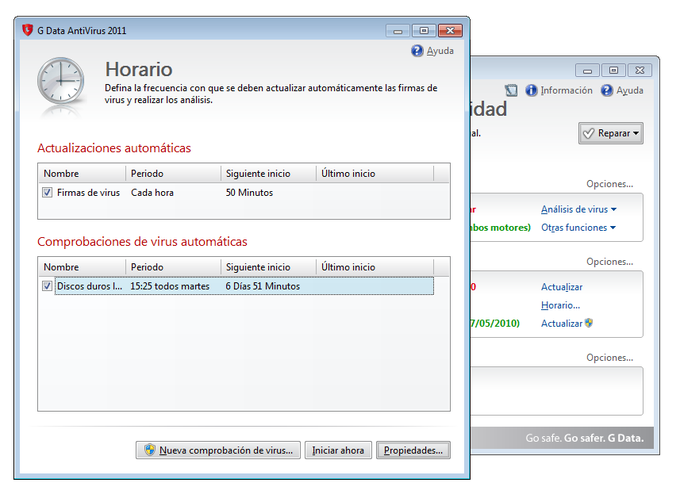Image resolution: width=680 pixels, height=502 pixels.
Task: Minimize the G Data AntiVirus 2011 window
Action: point(398,31)
